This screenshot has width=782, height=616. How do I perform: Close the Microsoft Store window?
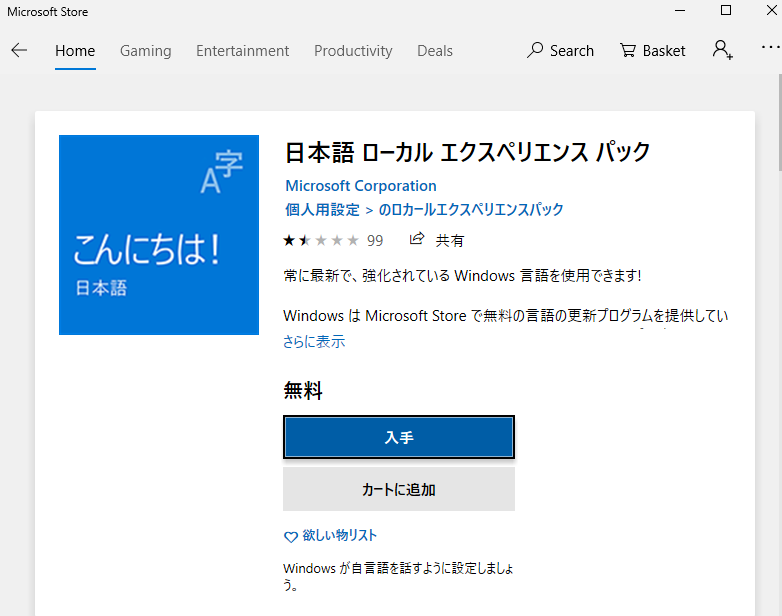pyautogui.click(x=771, y=10)
